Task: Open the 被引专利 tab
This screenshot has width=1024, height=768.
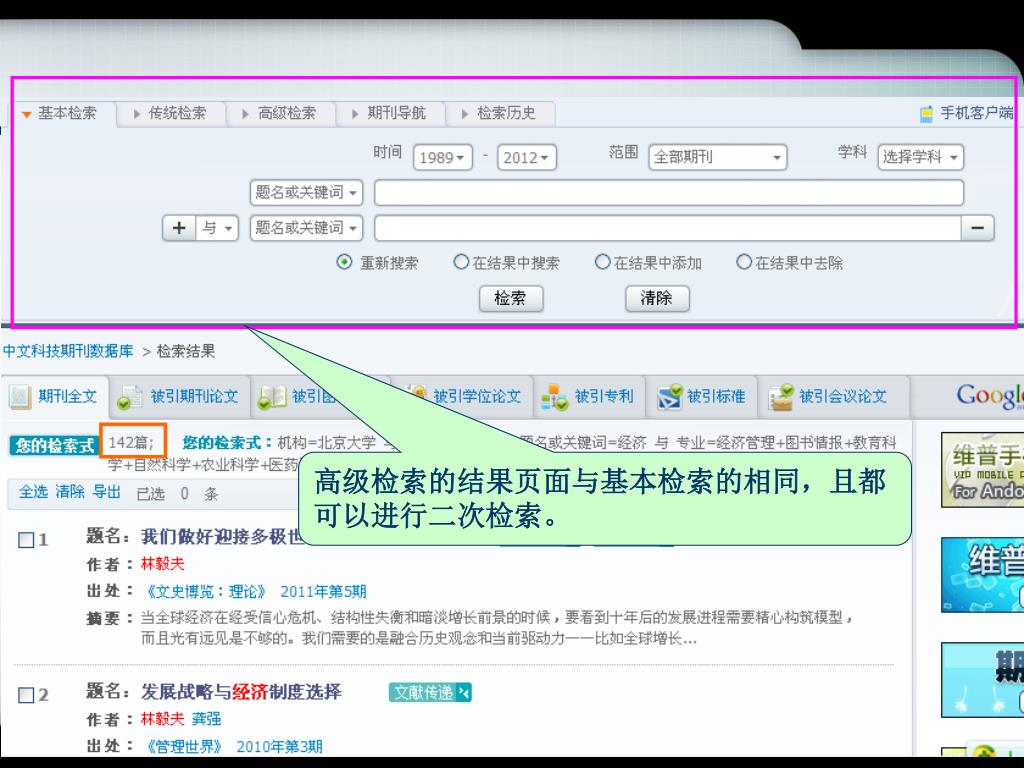Action: pyautogui.click(x=590, y=396)
